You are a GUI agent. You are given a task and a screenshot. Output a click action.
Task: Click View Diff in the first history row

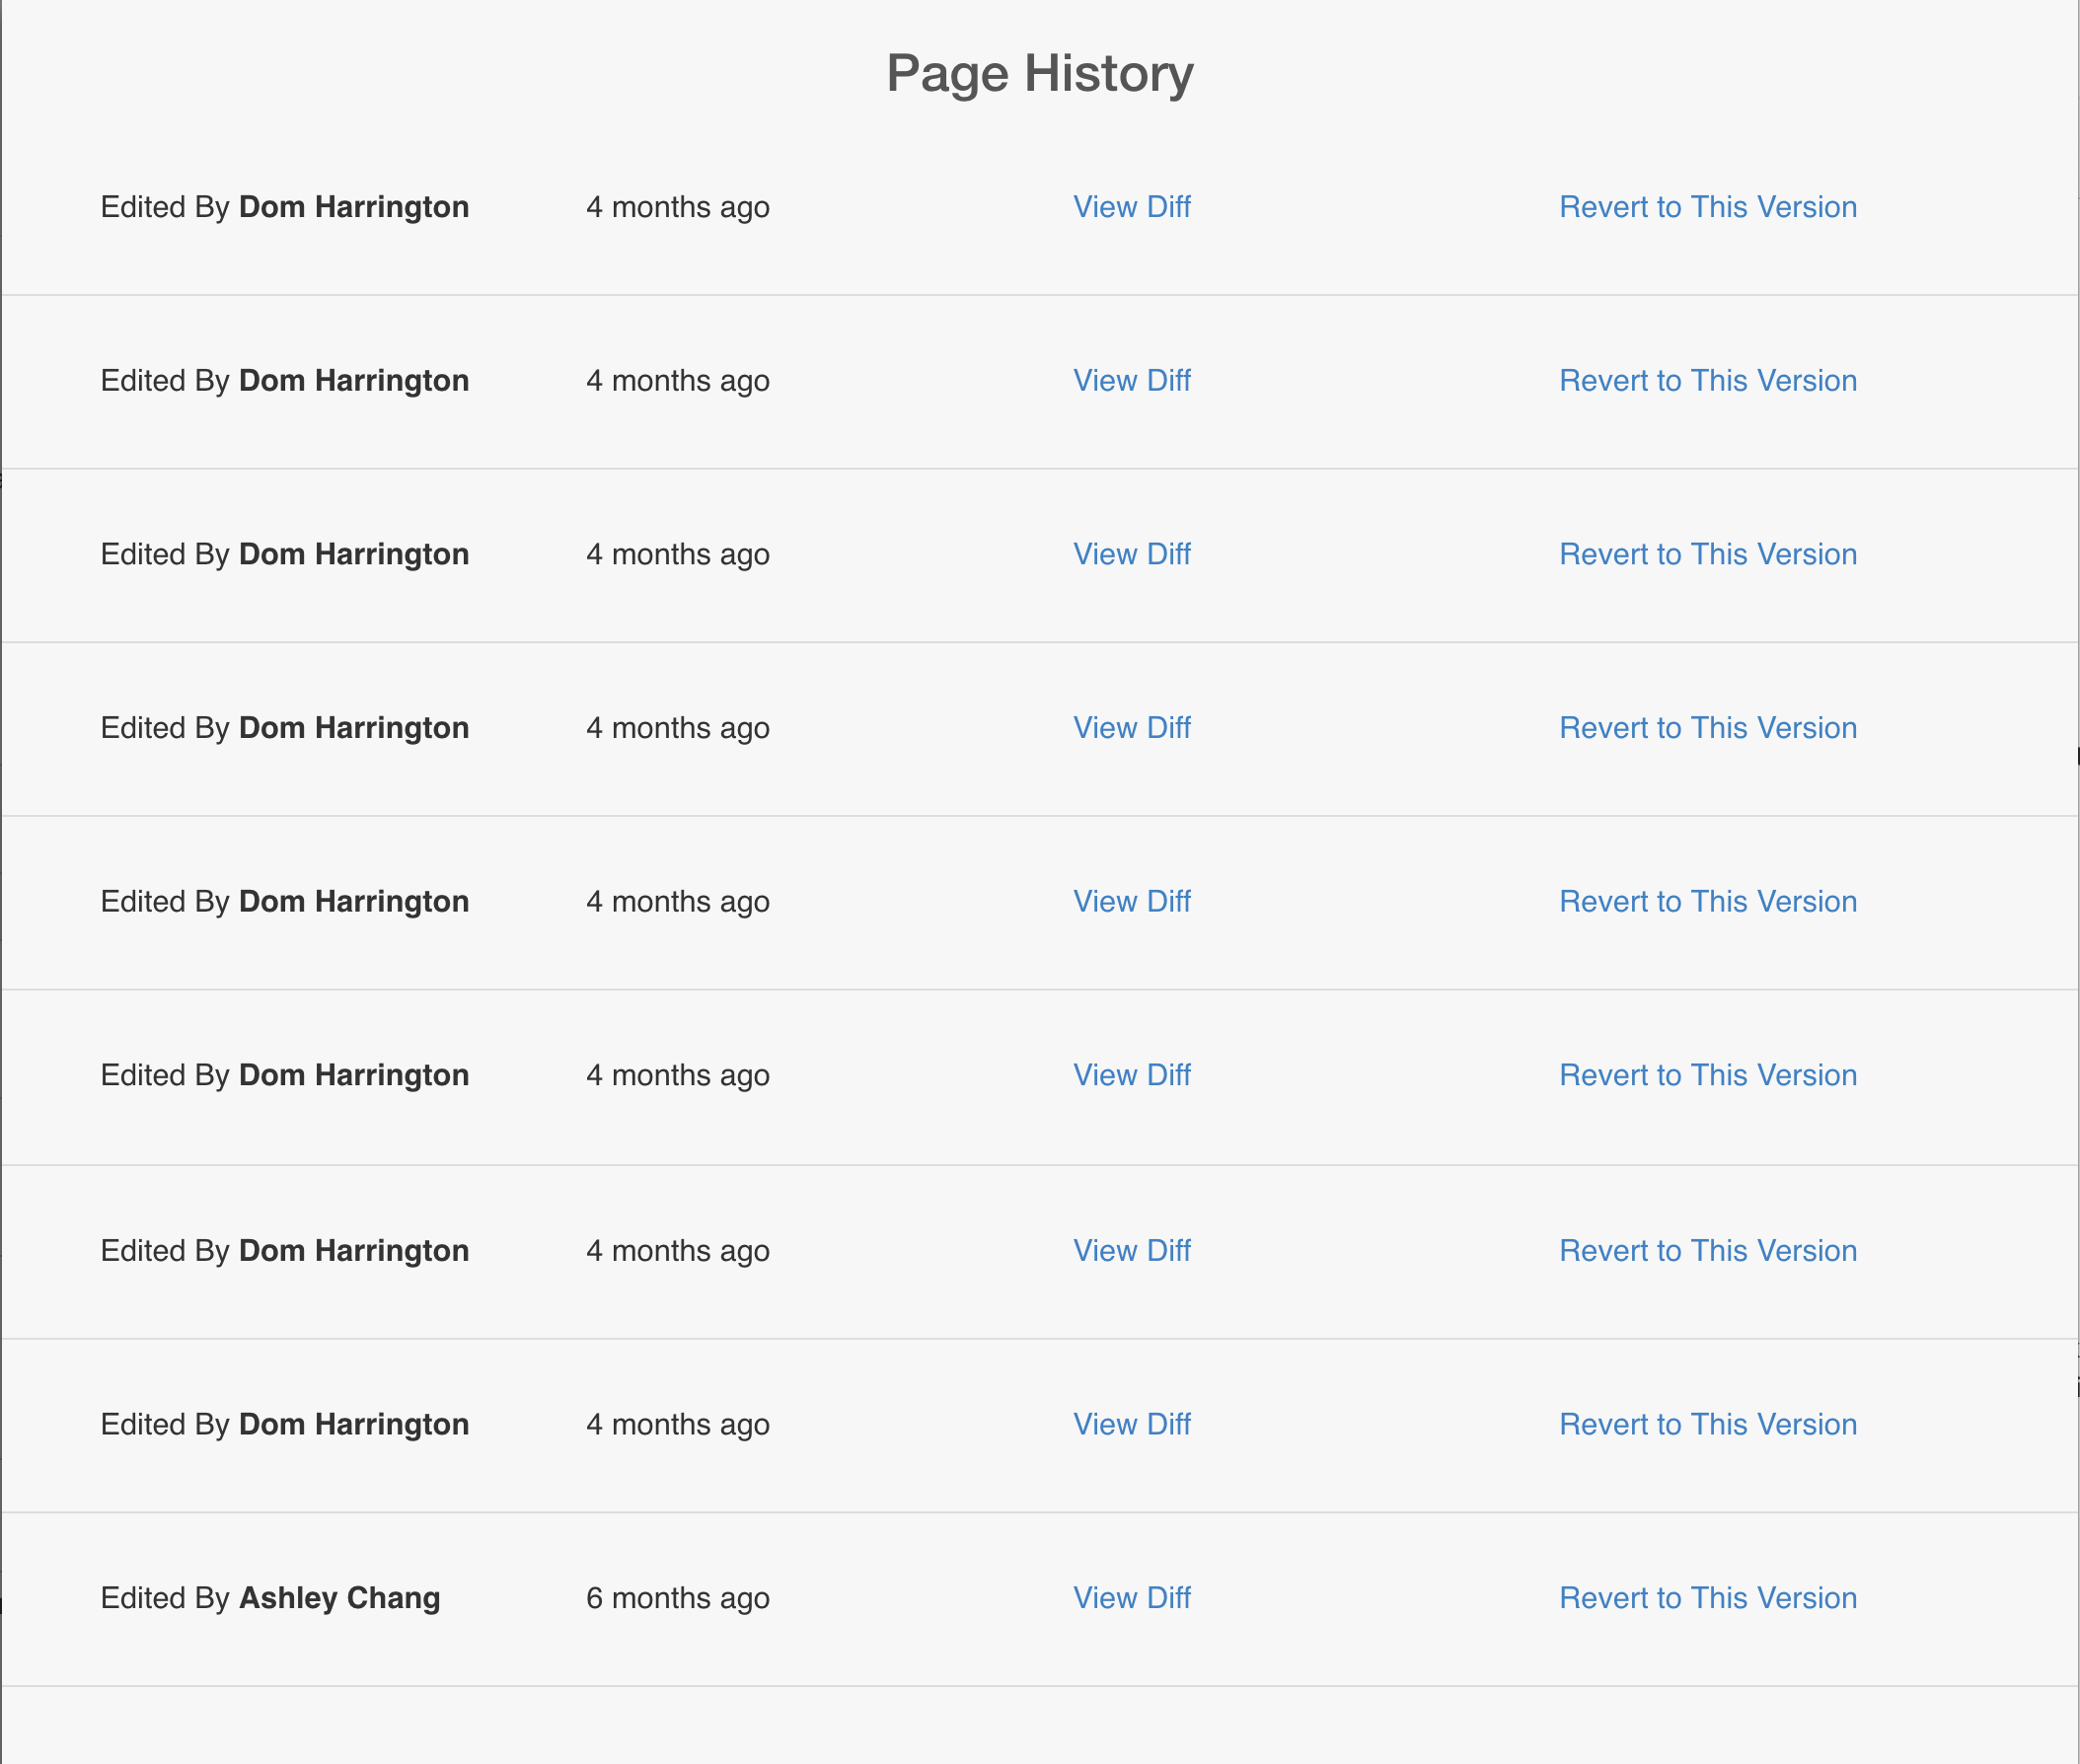1131,207
